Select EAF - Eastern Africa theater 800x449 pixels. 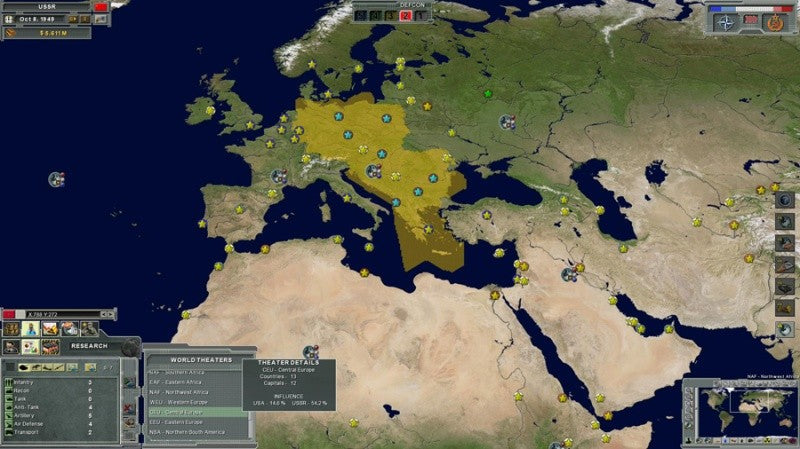click(x=197, y=382)
